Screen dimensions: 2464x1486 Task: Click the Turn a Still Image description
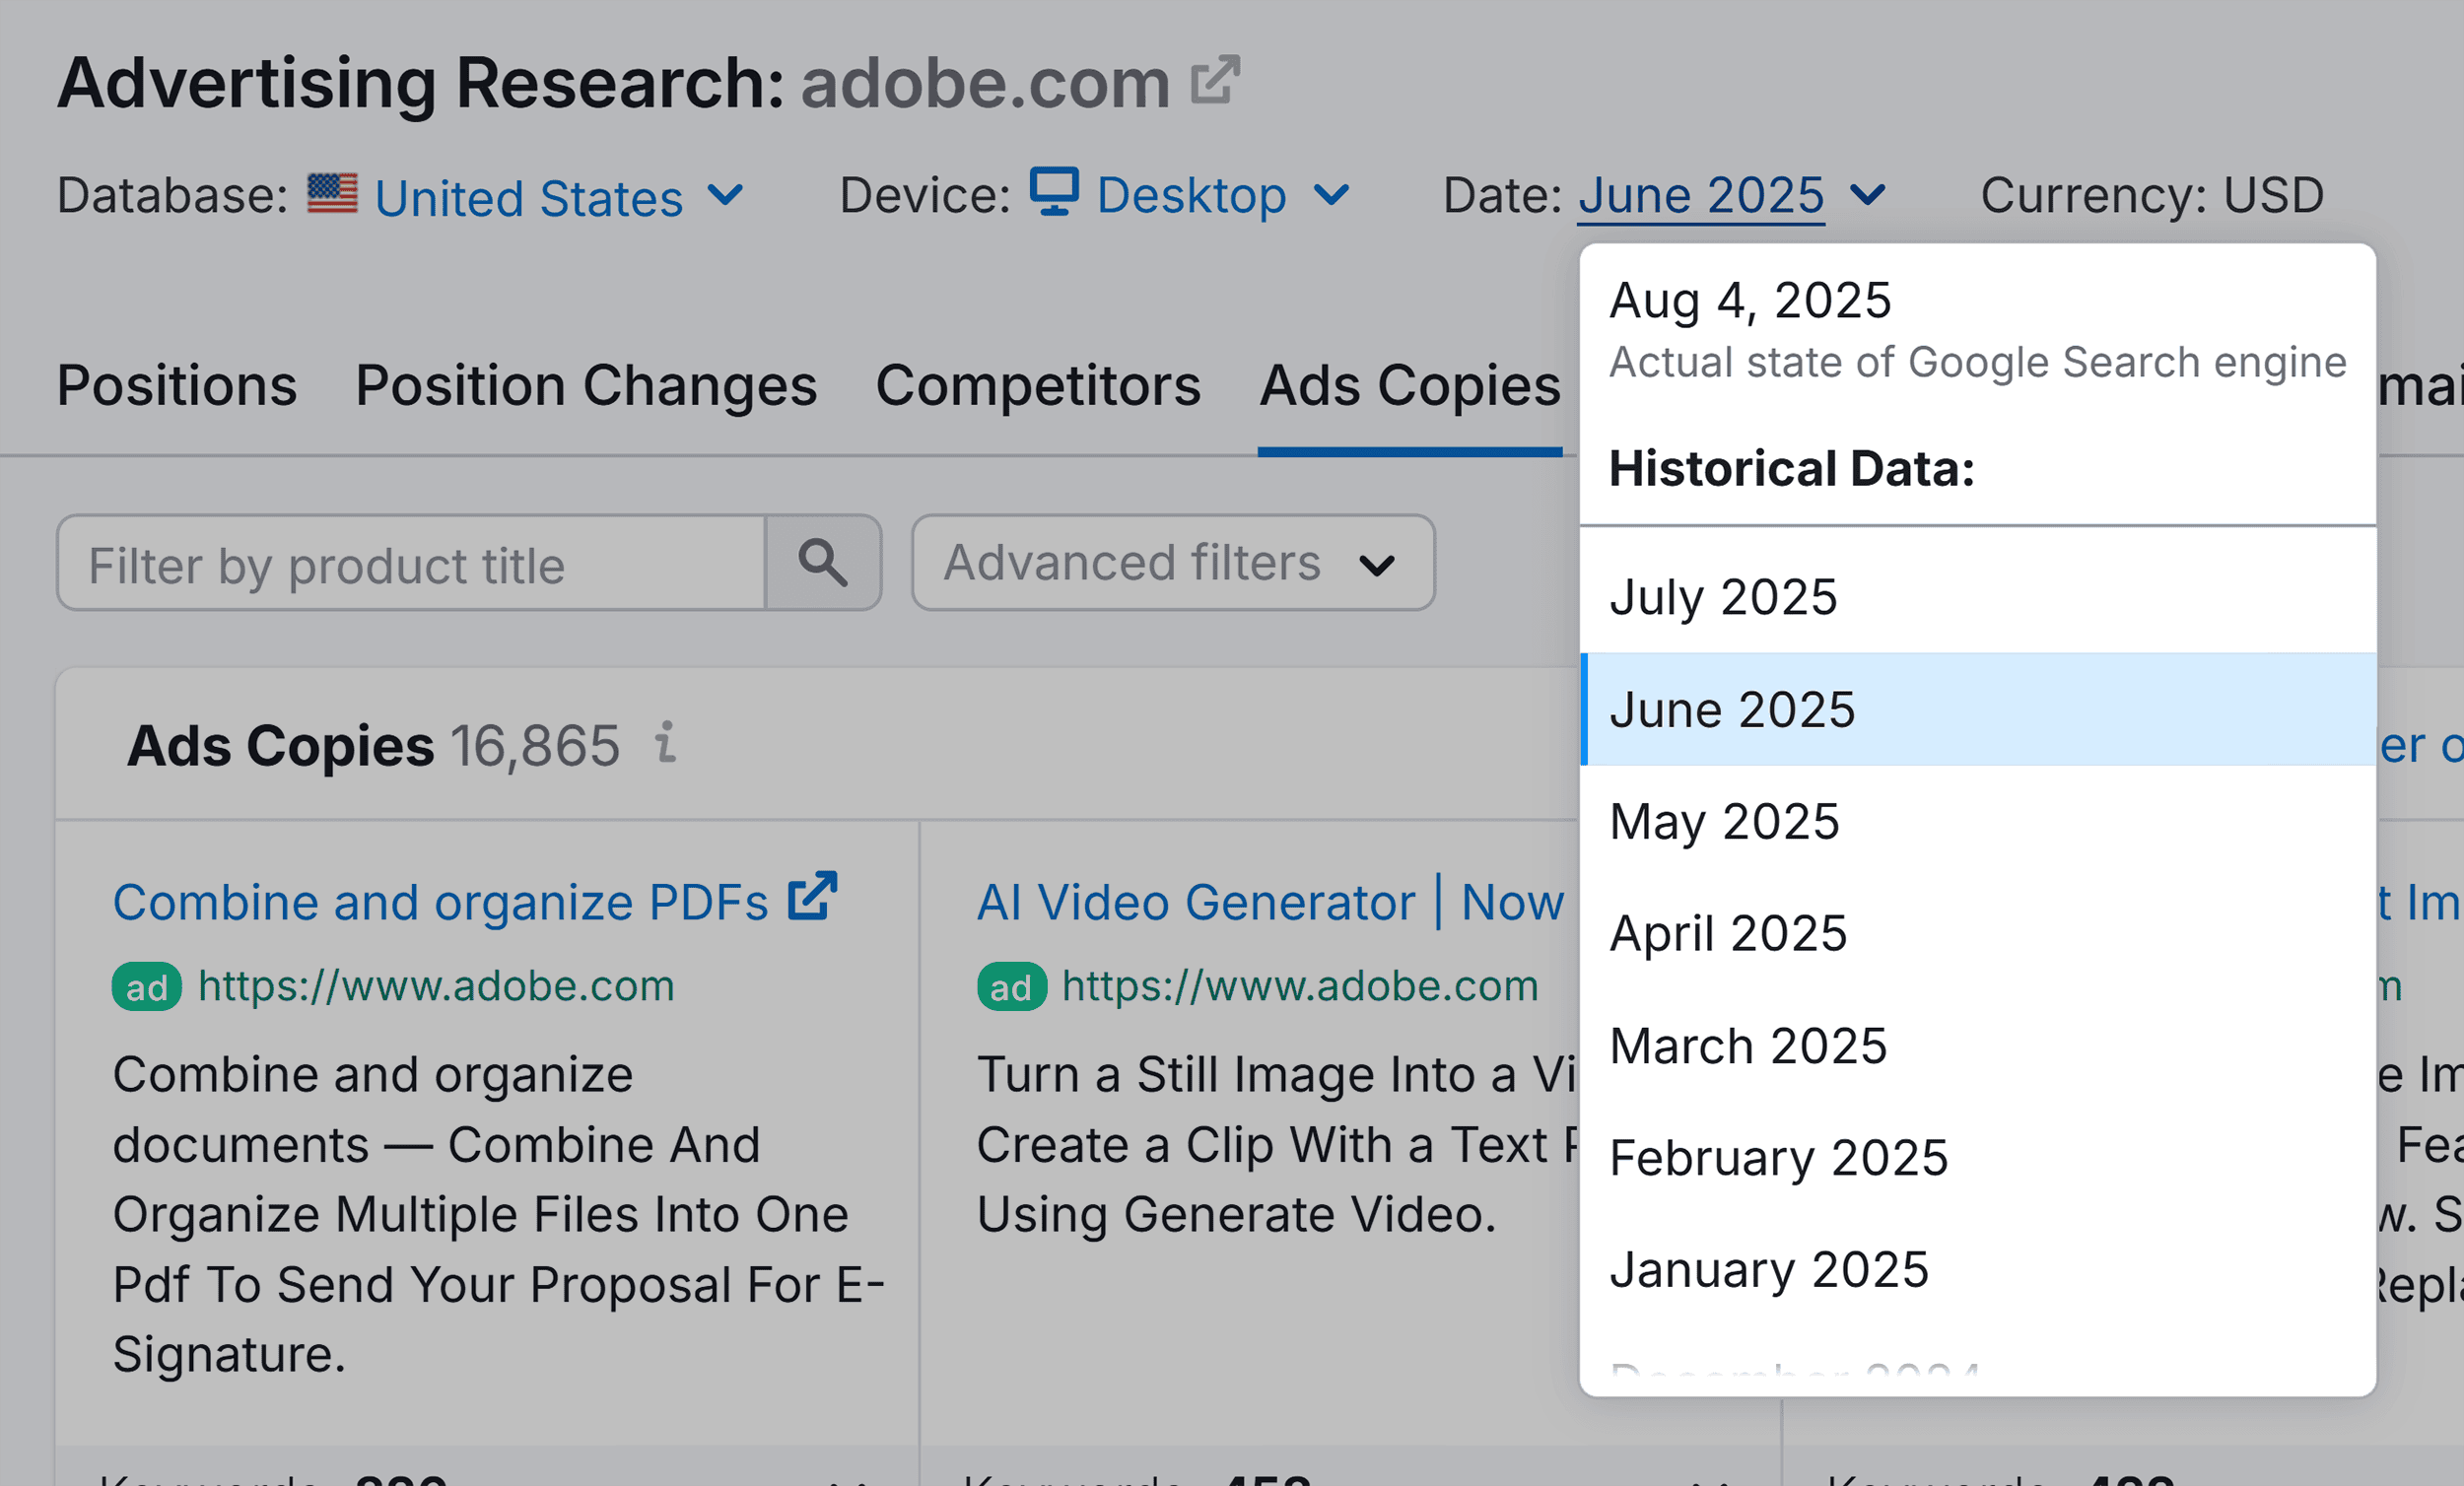(1276, 1144)
